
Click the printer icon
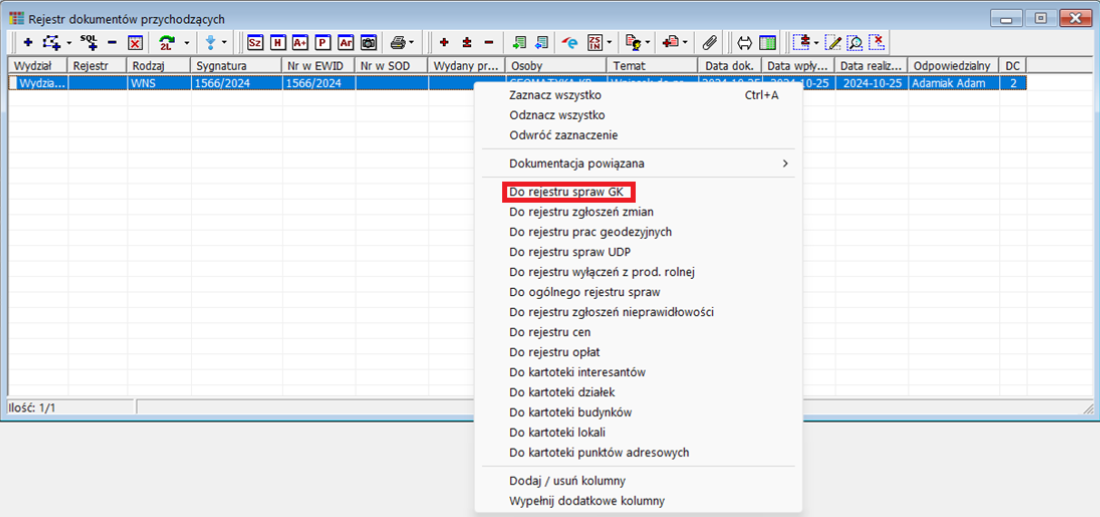pyautogui.click(x=398, y=43)
